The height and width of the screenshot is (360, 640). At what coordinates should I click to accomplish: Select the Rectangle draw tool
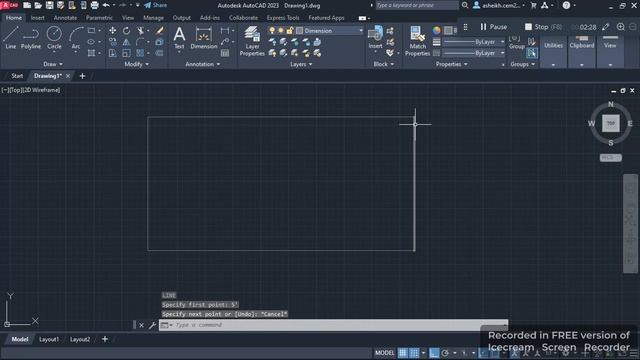click(91, 31)
